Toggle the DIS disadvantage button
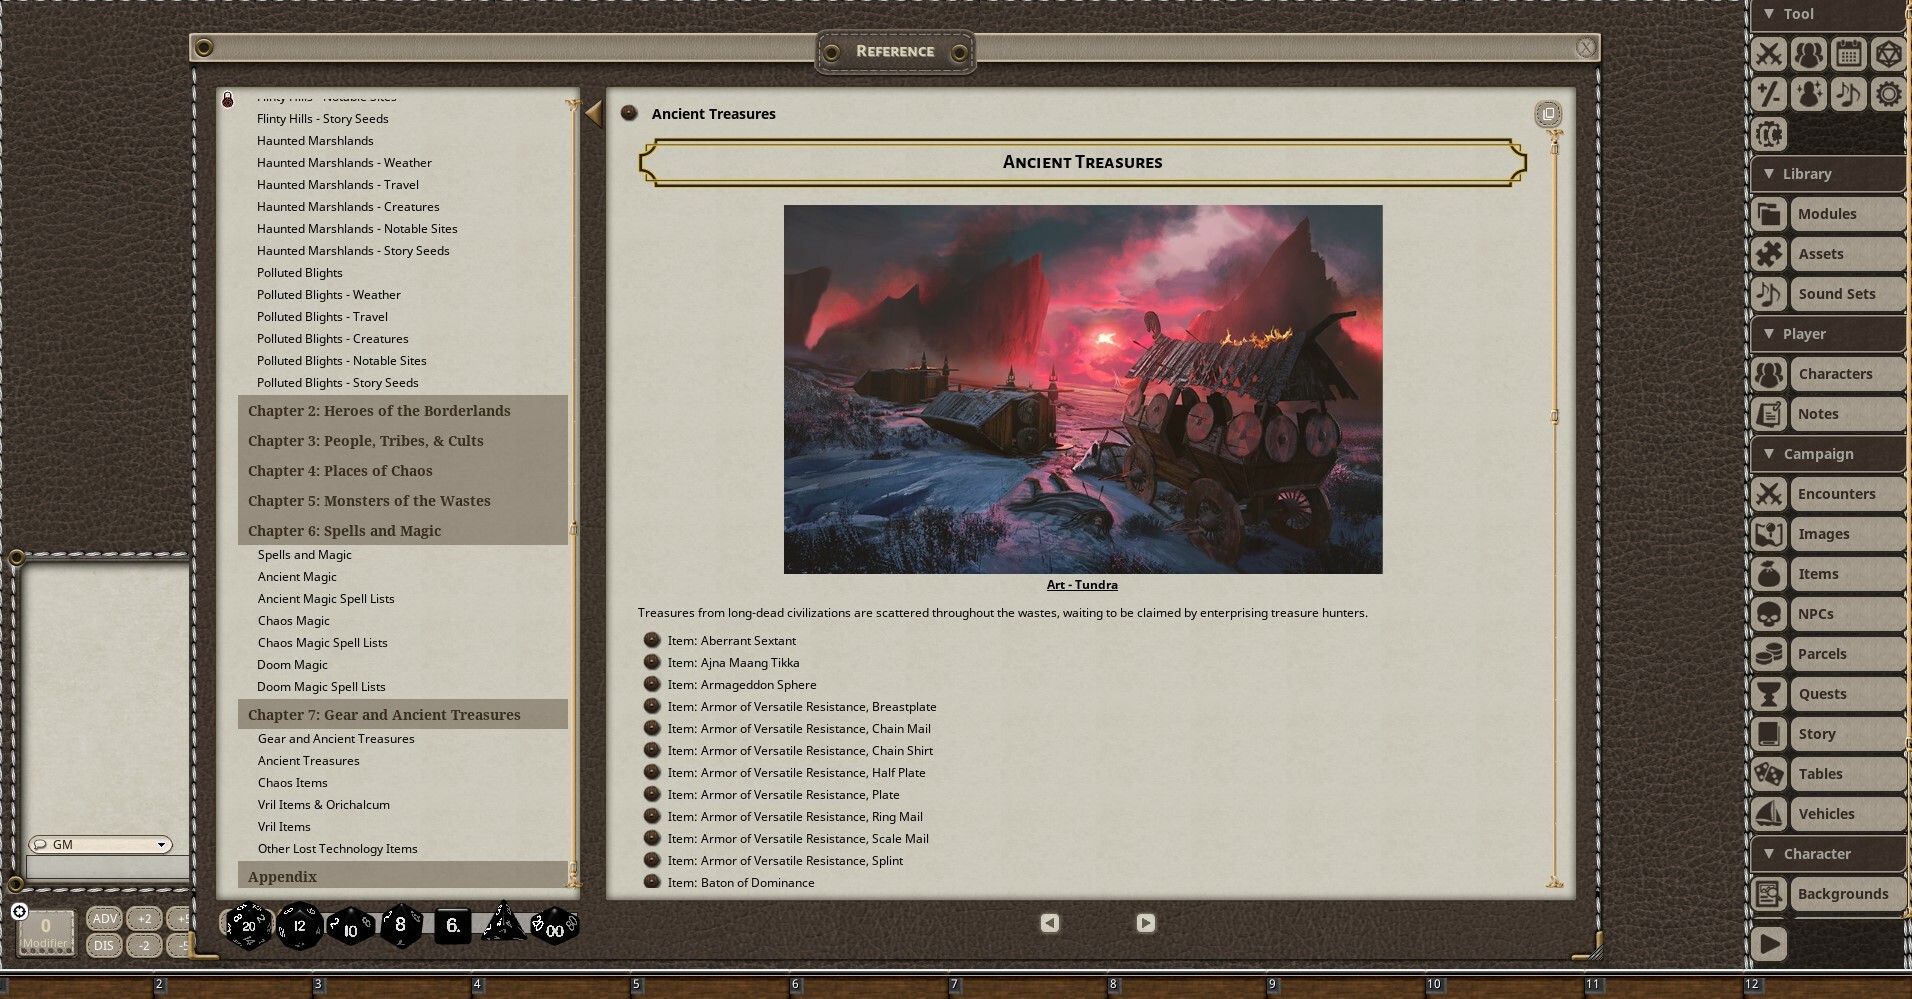This screenshot has height=999, width=1912. click(x=104, y=944)
